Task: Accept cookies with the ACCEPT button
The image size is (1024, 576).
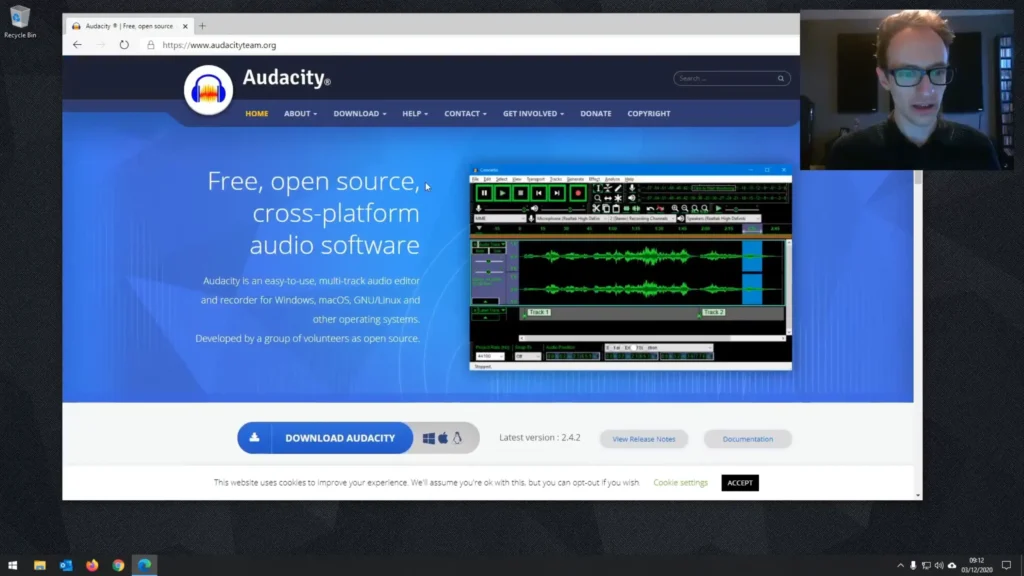Action: coord(740,483)
